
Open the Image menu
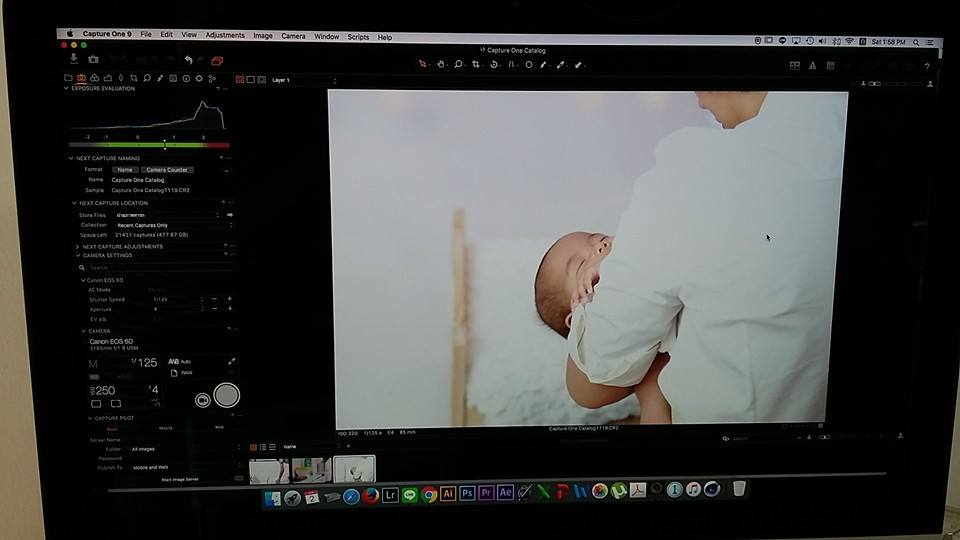click(263, 36)
